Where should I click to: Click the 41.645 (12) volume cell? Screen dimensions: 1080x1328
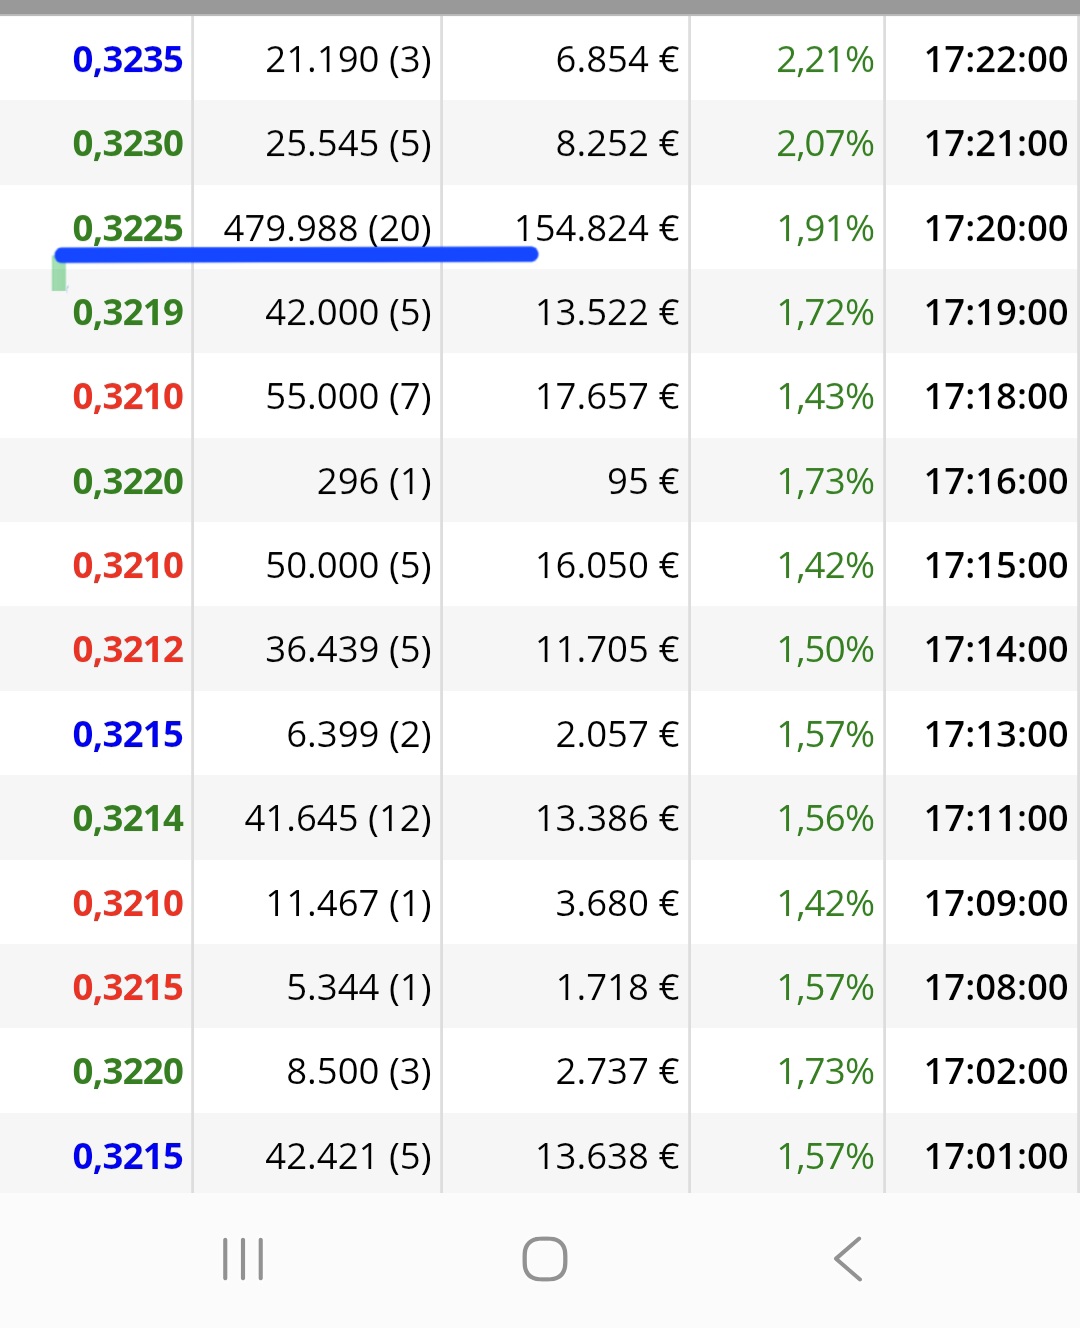click(x=338, y=819)
